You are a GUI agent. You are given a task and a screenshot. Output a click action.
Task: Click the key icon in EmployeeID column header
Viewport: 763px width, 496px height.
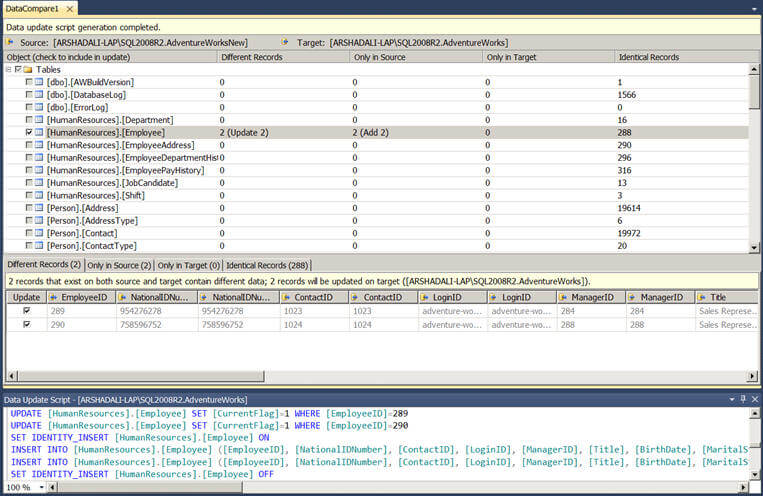[x=54, y=297]
